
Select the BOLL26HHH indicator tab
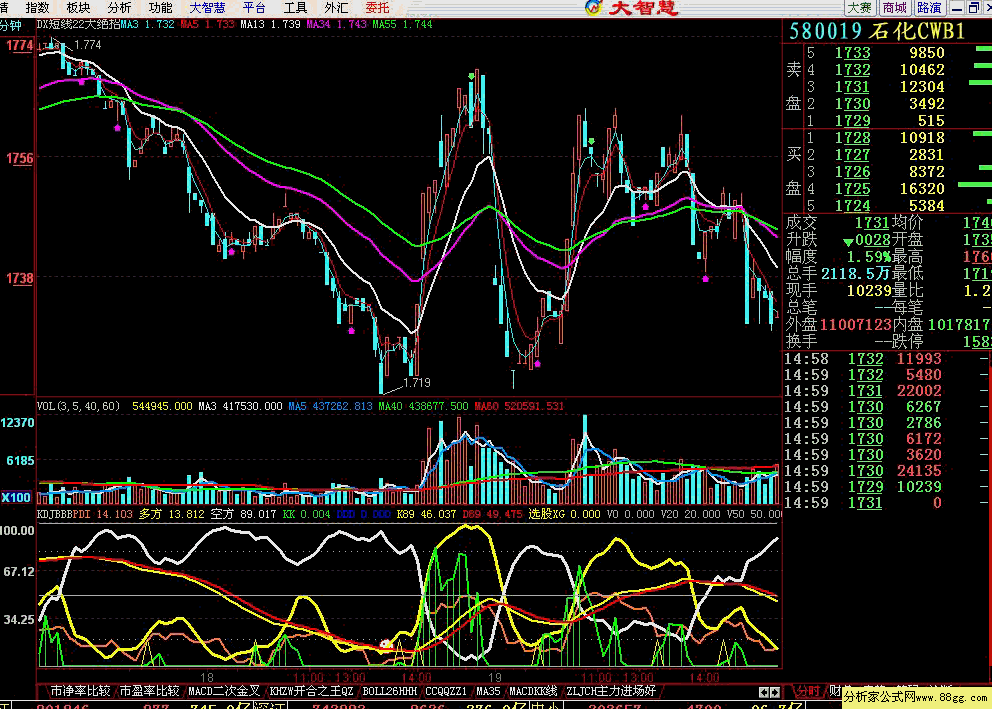click(x=390, y=691)
